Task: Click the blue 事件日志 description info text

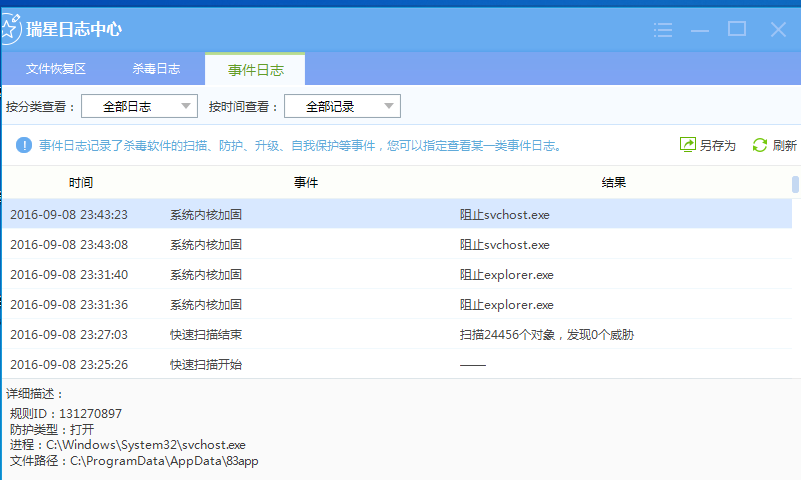Action: 300,146
